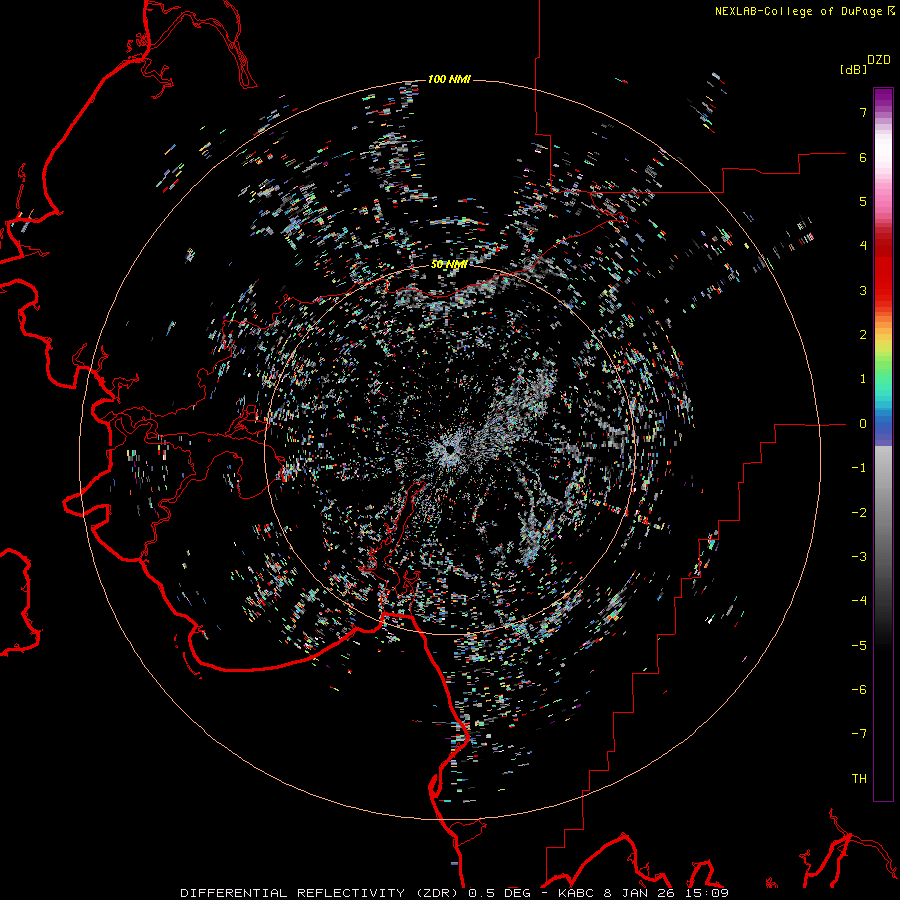900x900 pixels.
Task: Click the 50 NMI range ring label
Action: pyautogui.click(x=449, y=265)
